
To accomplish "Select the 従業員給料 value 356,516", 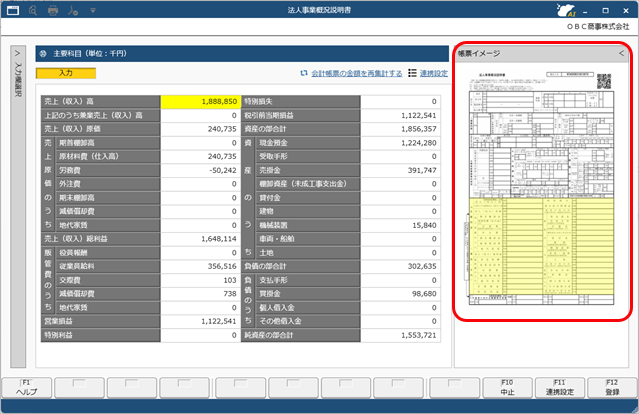I will tap(201, 266).
